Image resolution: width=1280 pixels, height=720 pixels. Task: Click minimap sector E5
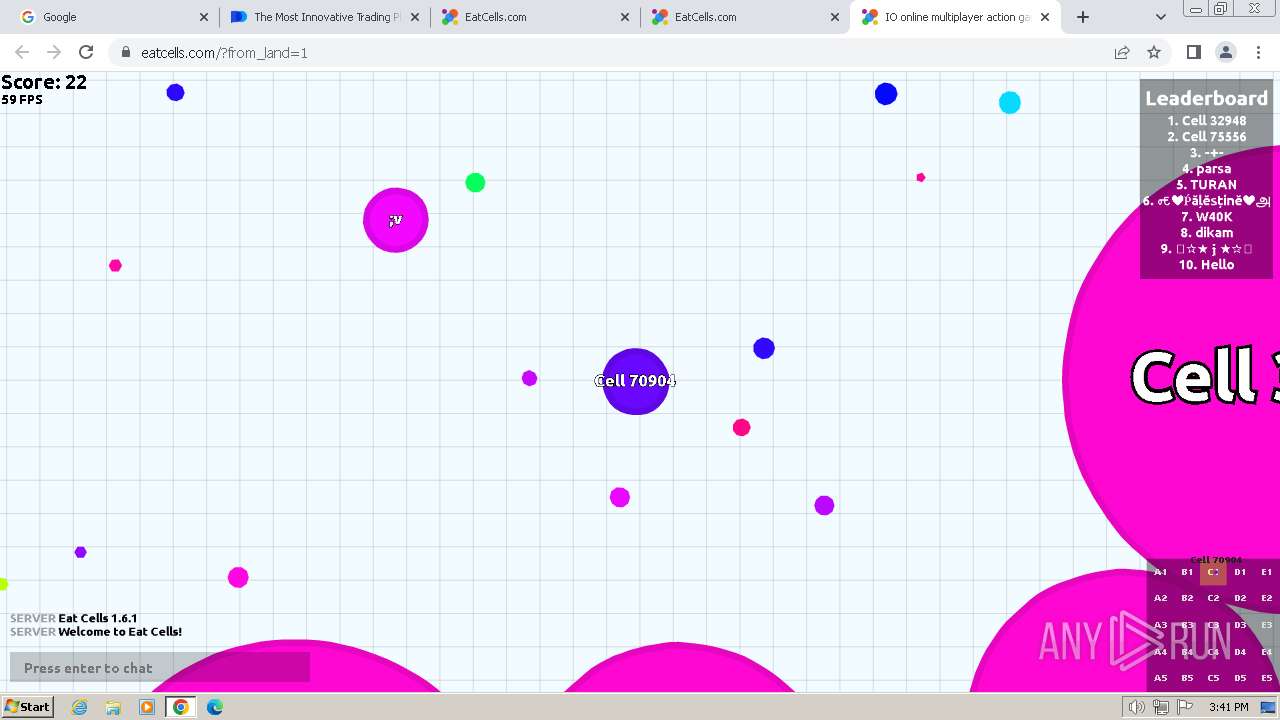point(1266,678)
